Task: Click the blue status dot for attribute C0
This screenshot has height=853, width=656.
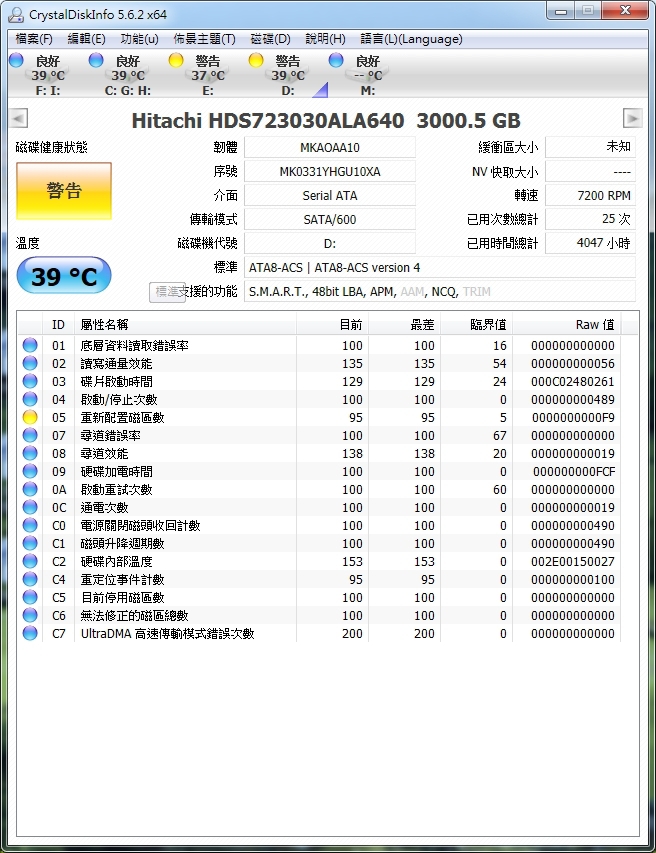Action: pyautogui.click(x=30, y=524)
